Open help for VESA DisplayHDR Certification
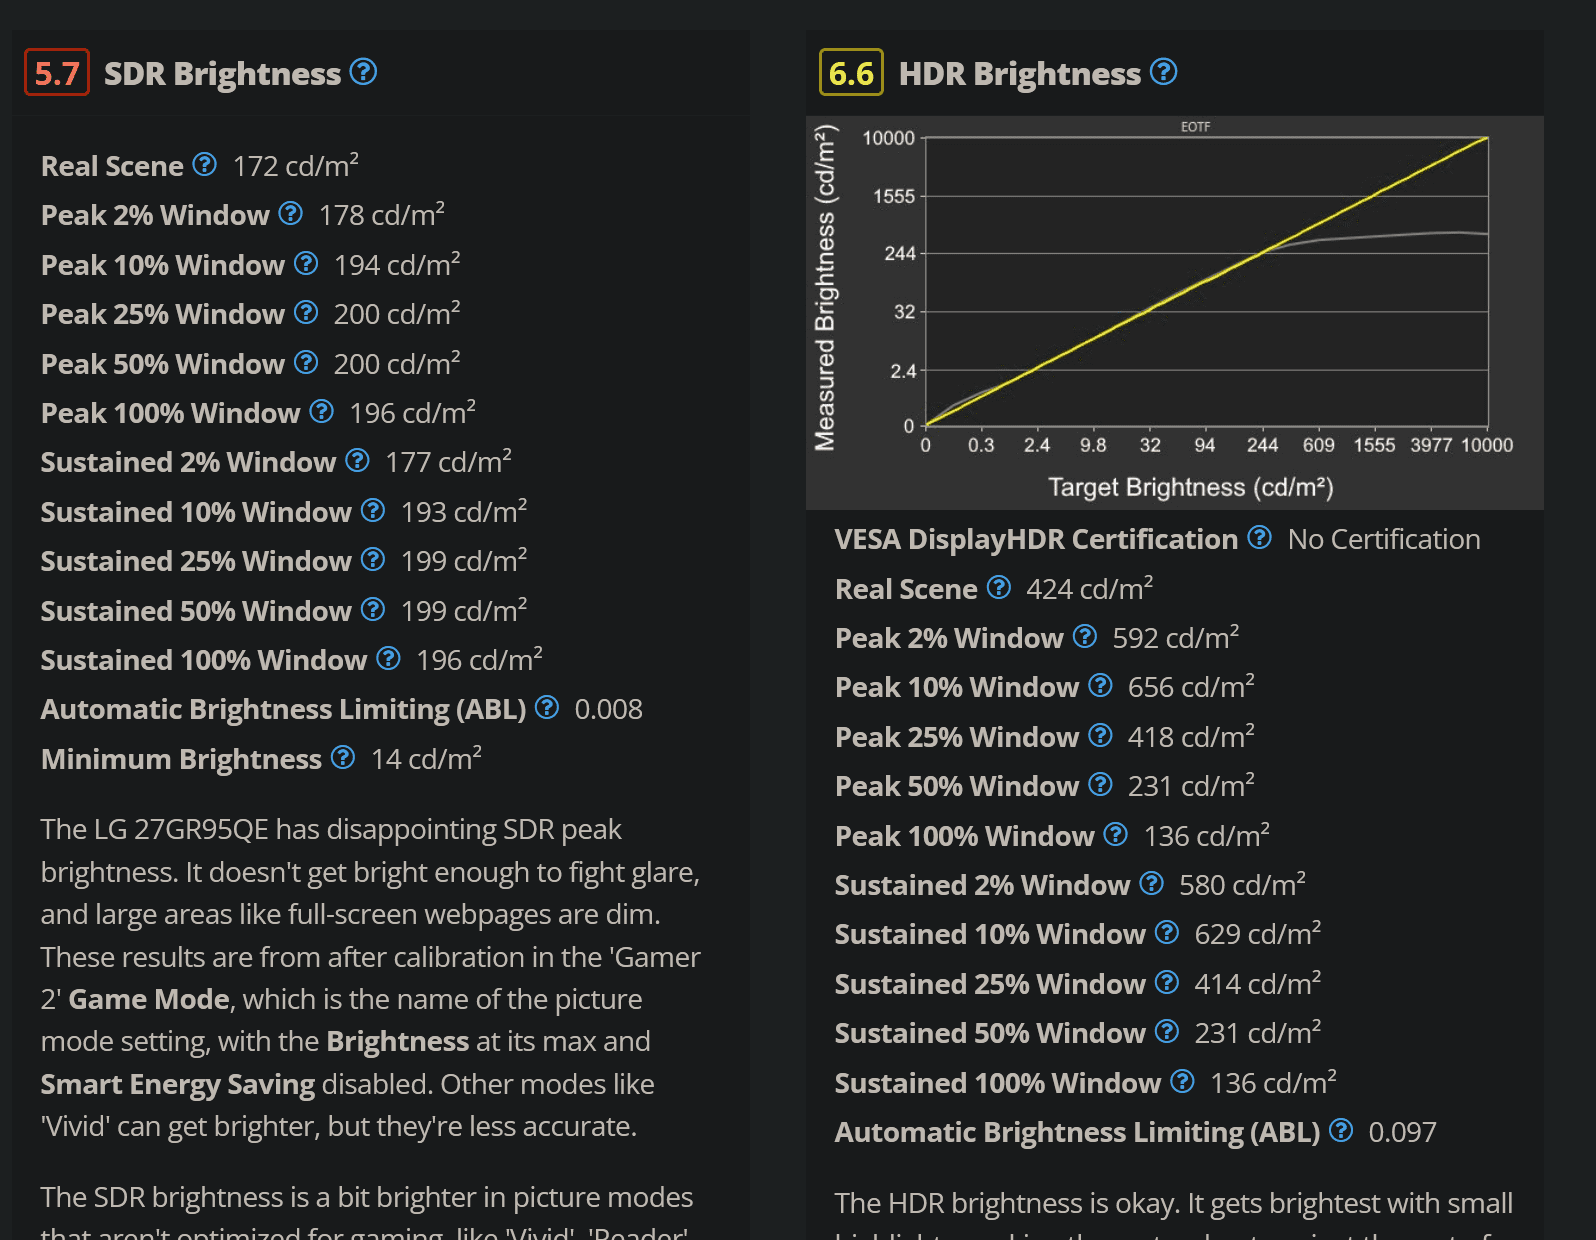1596x1240 pixels. (1260, 537)
